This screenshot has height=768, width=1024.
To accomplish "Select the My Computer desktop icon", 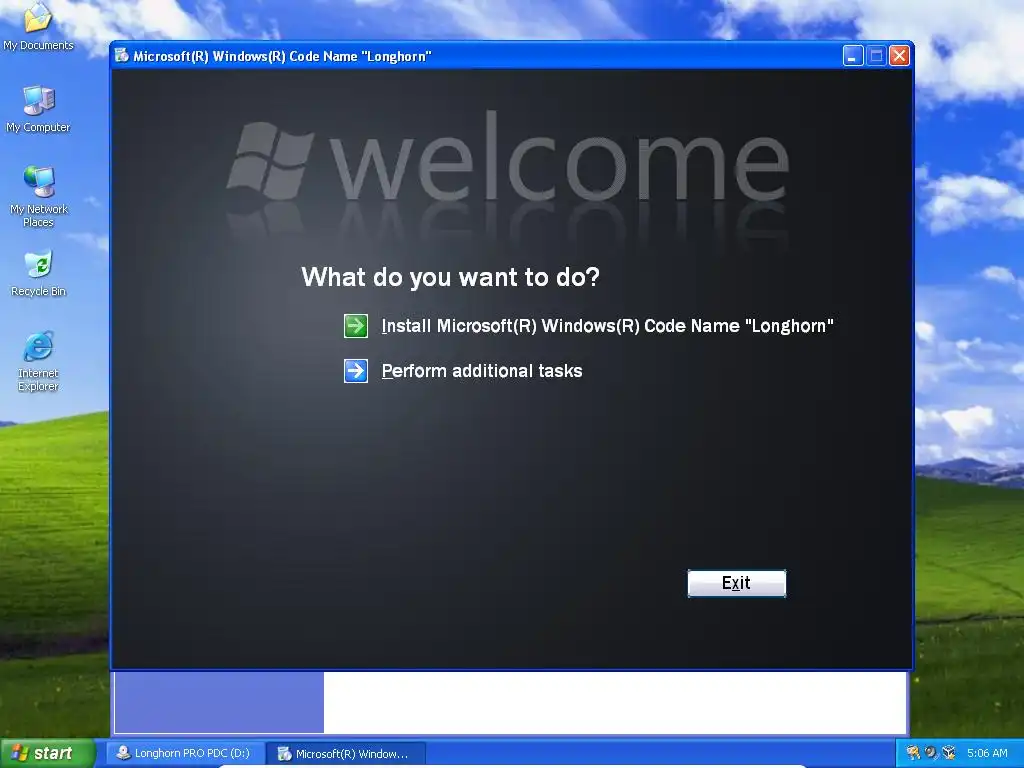I will coord(38,109).
